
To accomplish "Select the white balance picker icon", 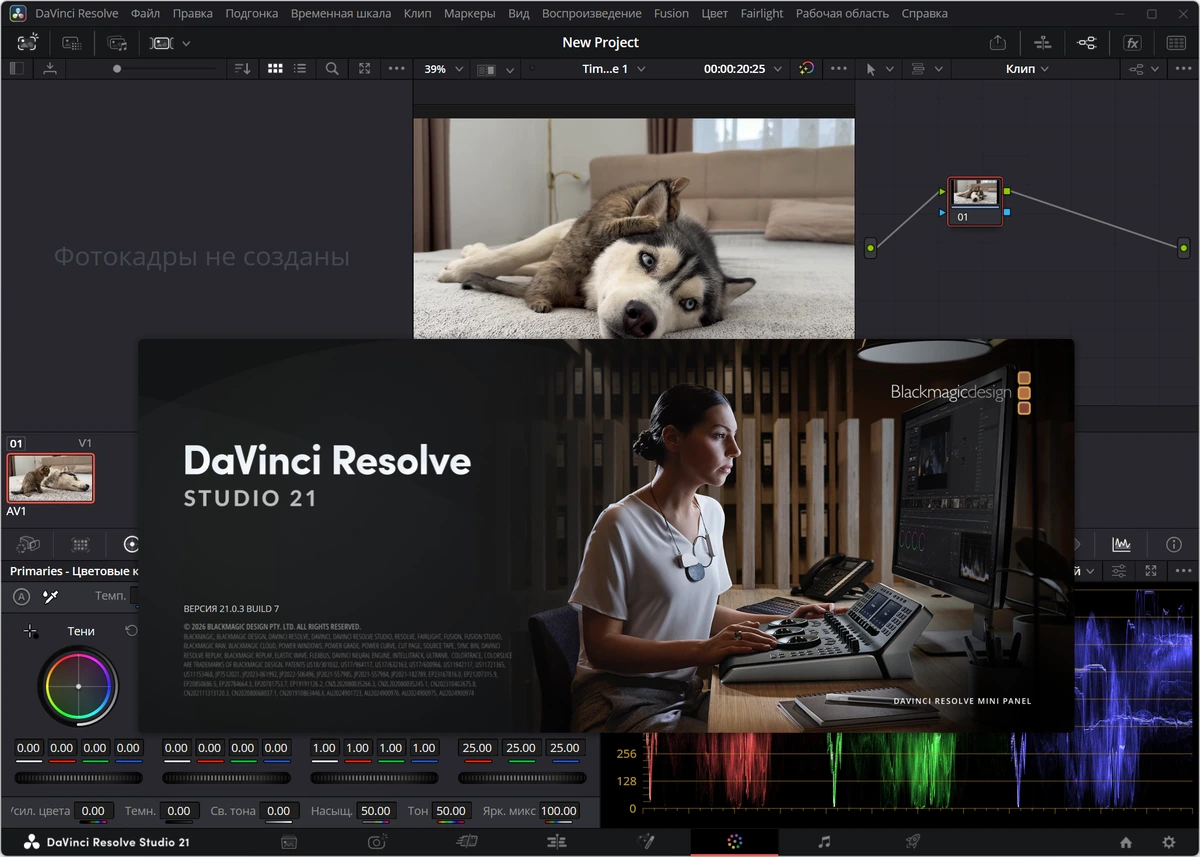I will (50, 596).
